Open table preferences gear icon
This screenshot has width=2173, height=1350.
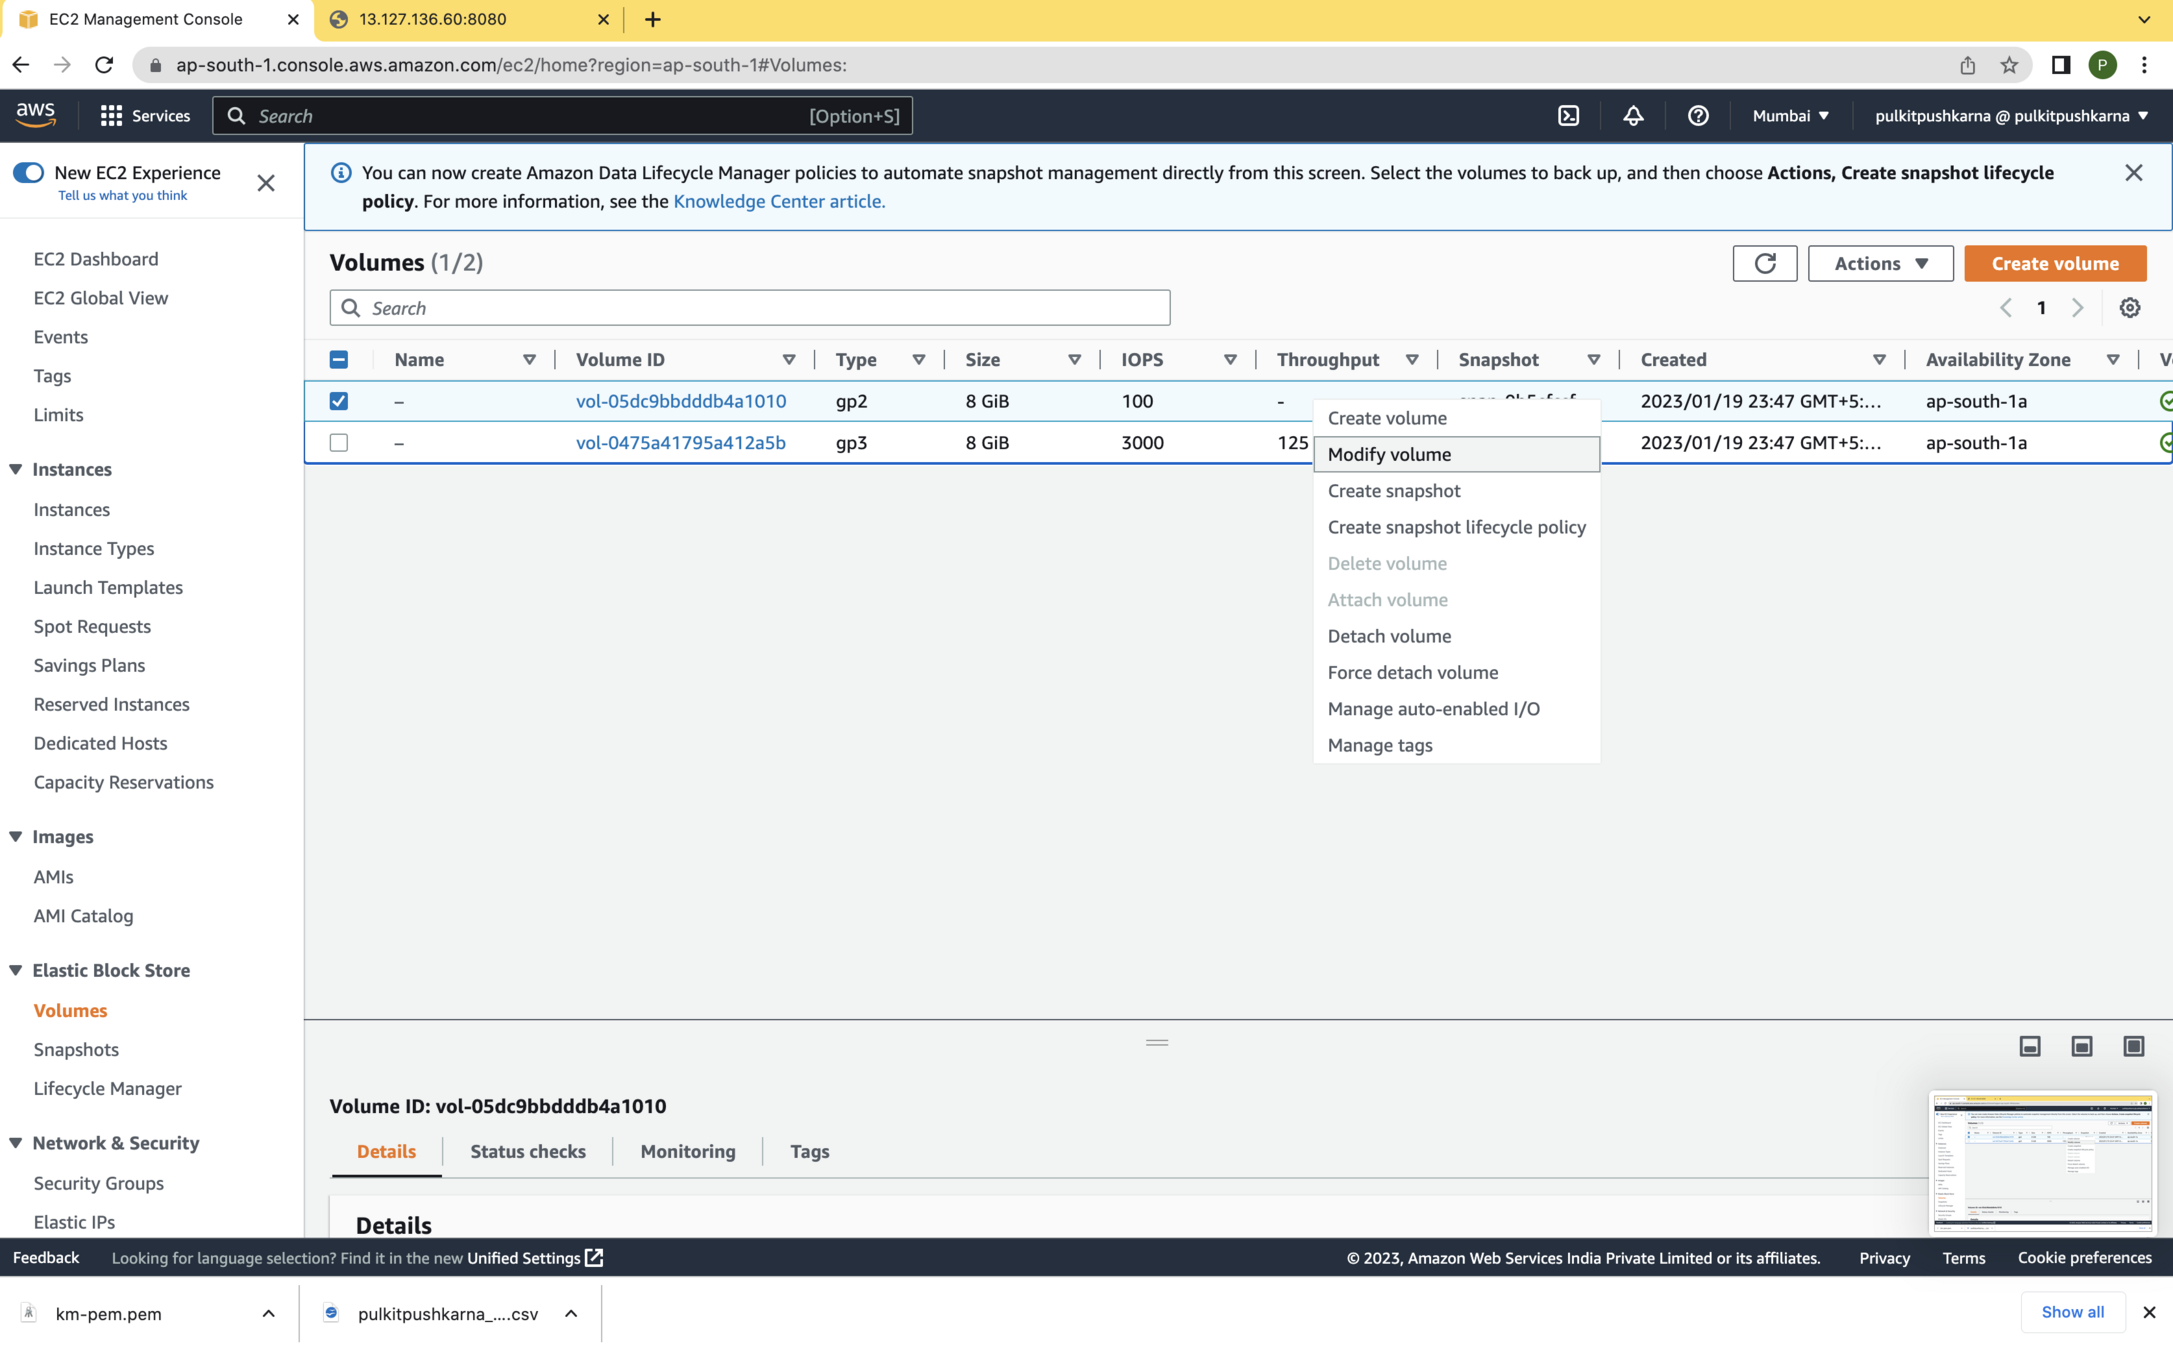[2129, 308]
